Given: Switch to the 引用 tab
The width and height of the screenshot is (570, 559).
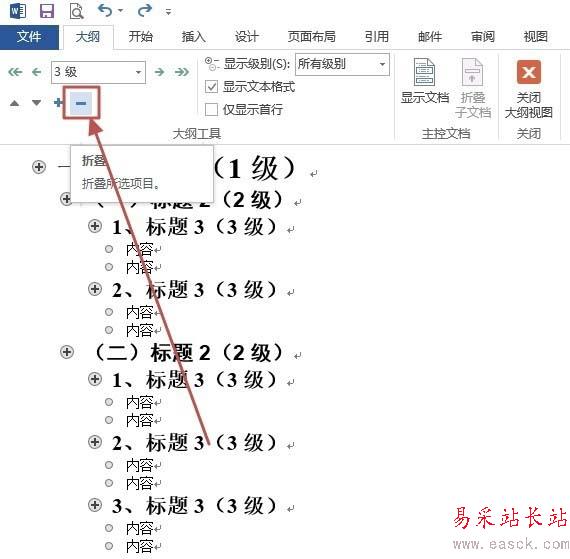Looking at the screenshot, I should (x=377, y=37).
